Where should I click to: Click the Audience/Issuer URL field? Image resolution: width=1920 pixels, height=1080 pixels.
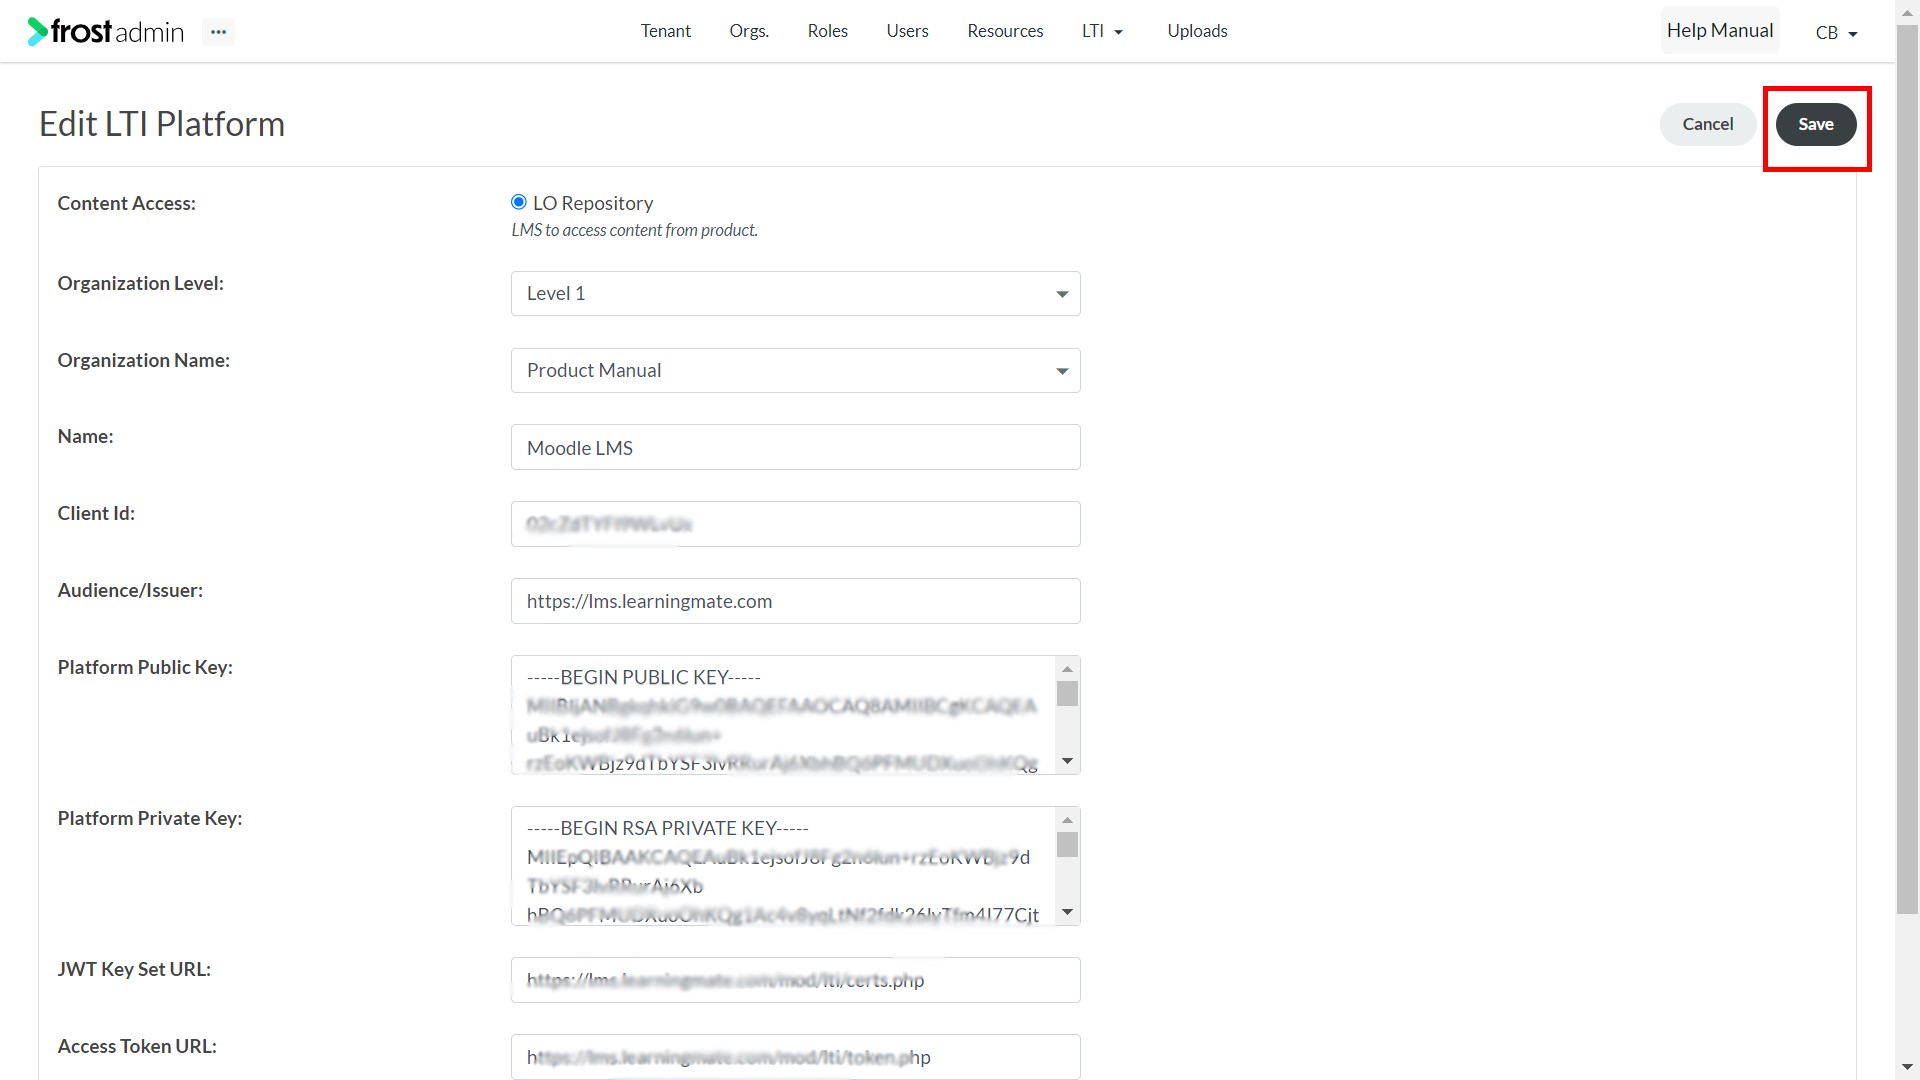(796, 601)
